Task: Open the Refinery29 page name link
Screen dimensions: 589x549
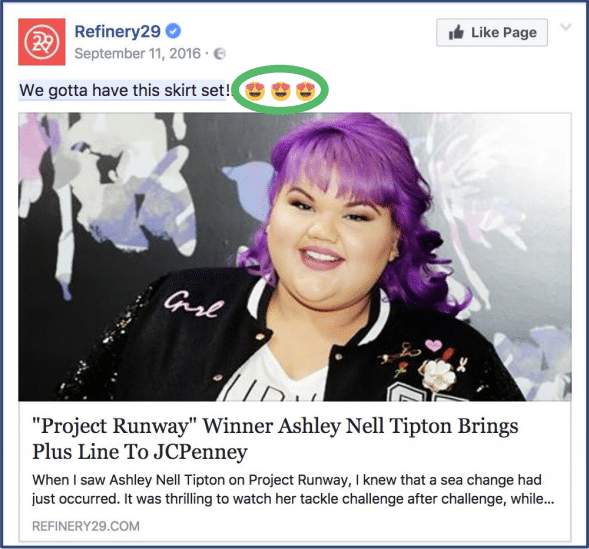Action: (118, 31)
